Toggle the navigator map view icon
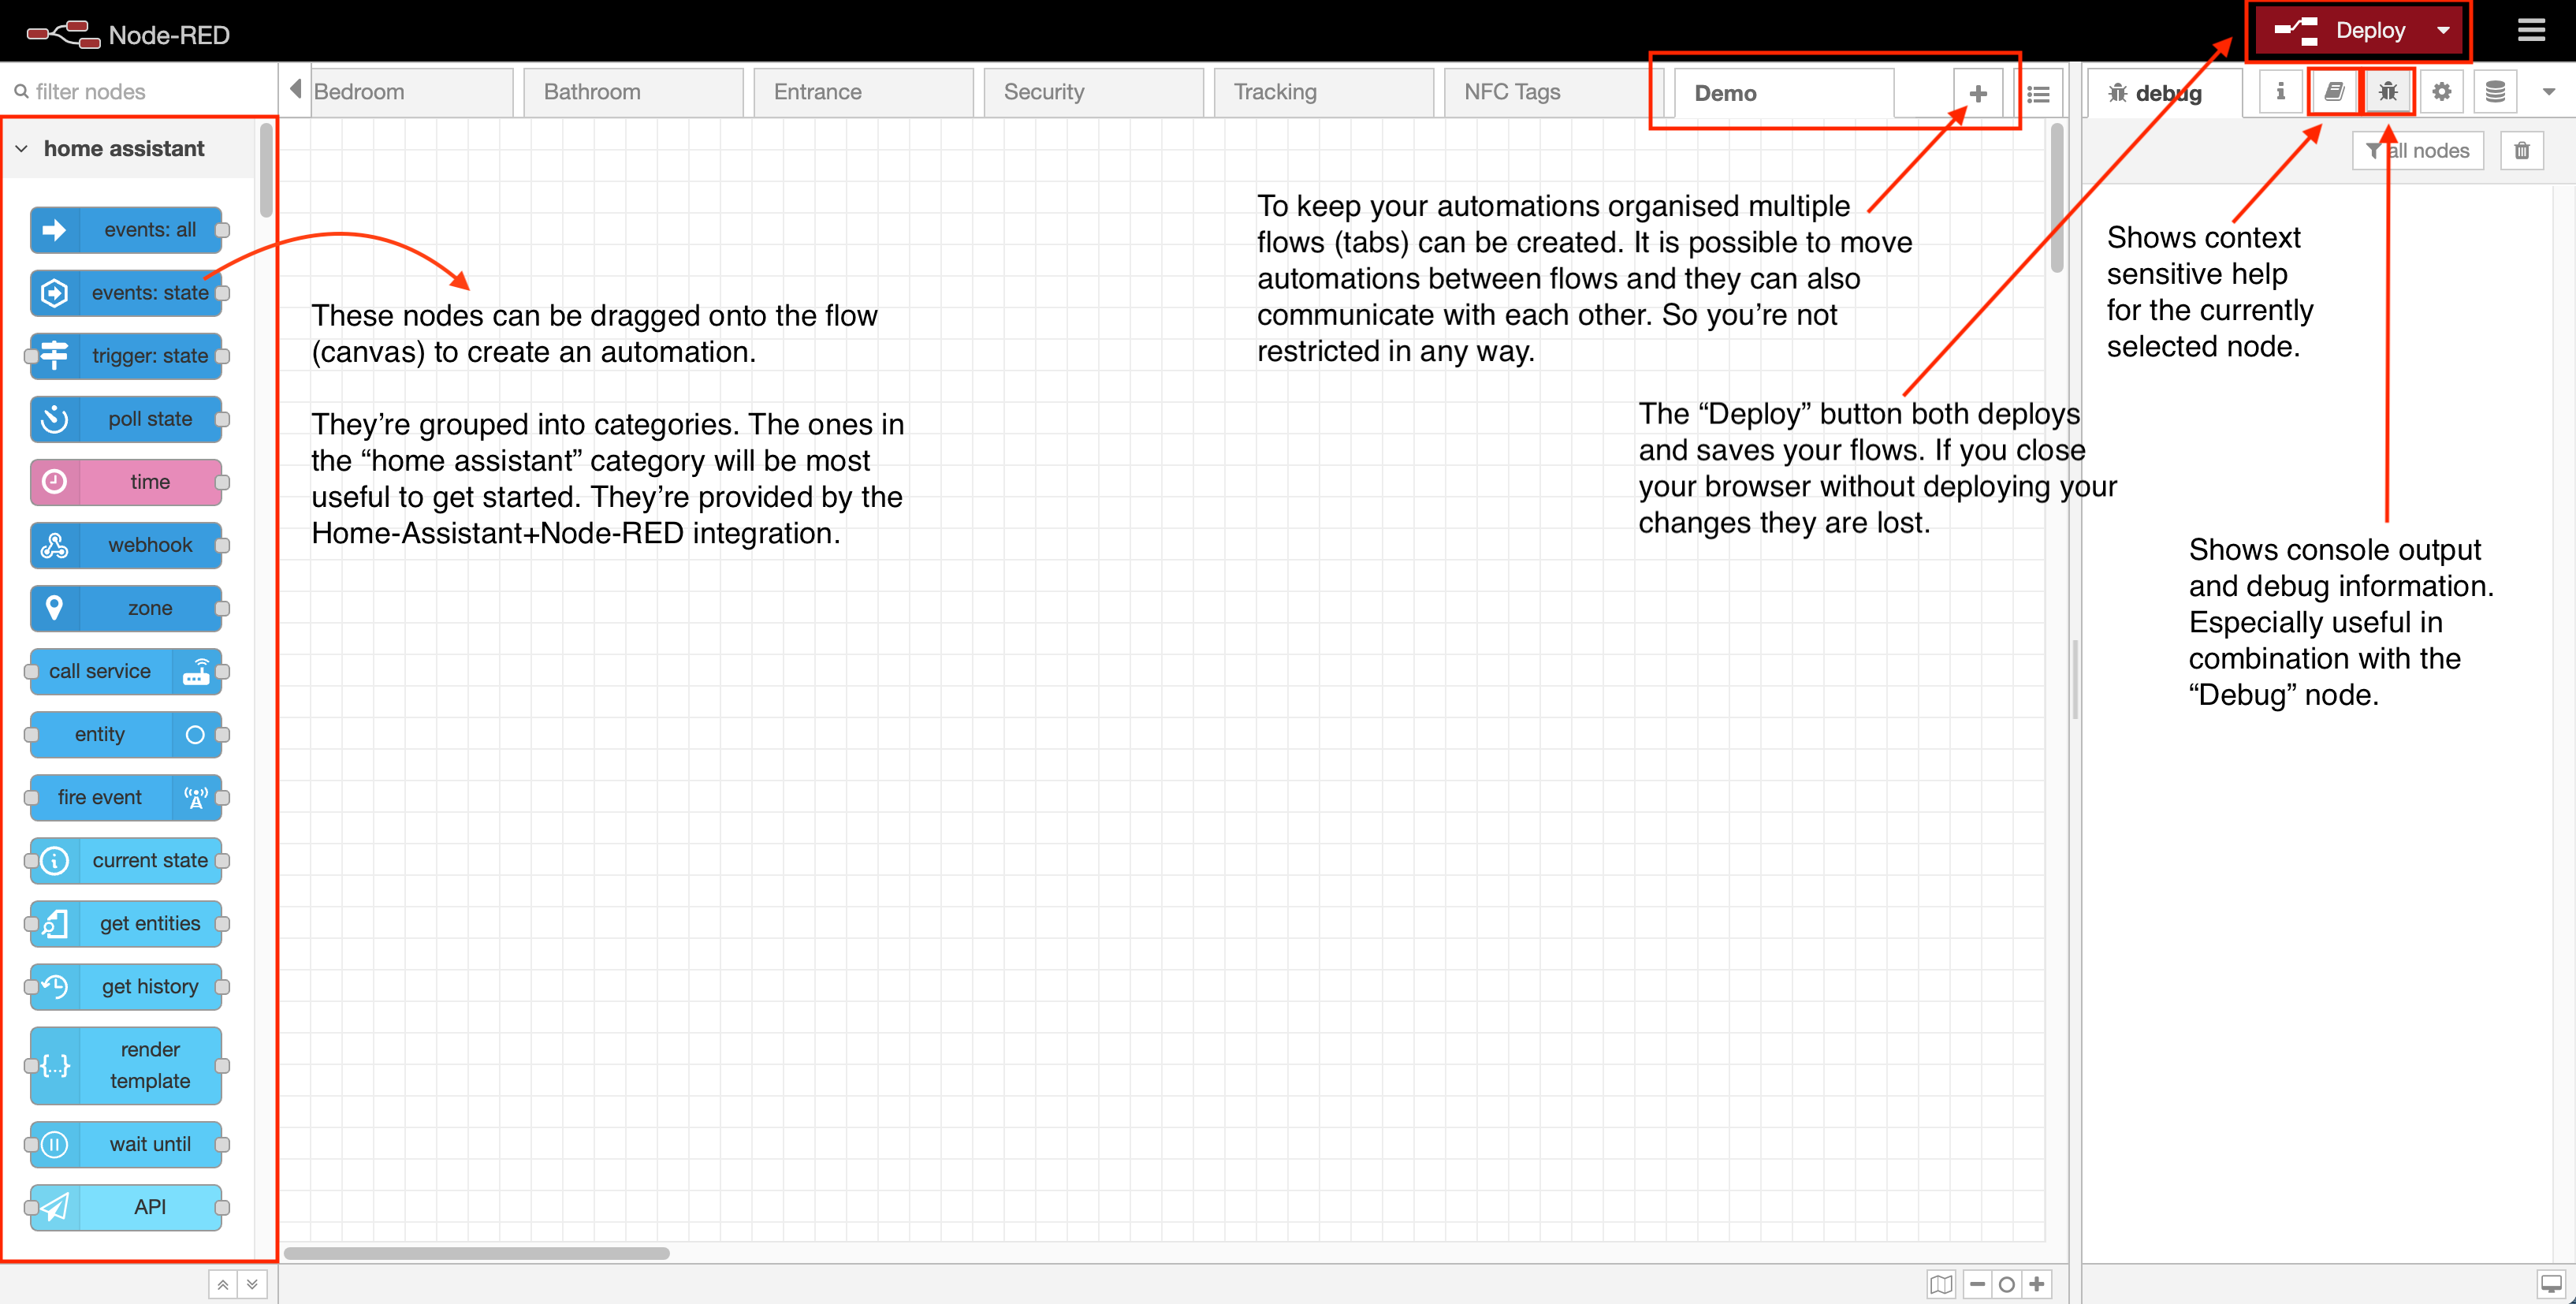This screenshot has height=1304, width=2576. [1941, 1284]
